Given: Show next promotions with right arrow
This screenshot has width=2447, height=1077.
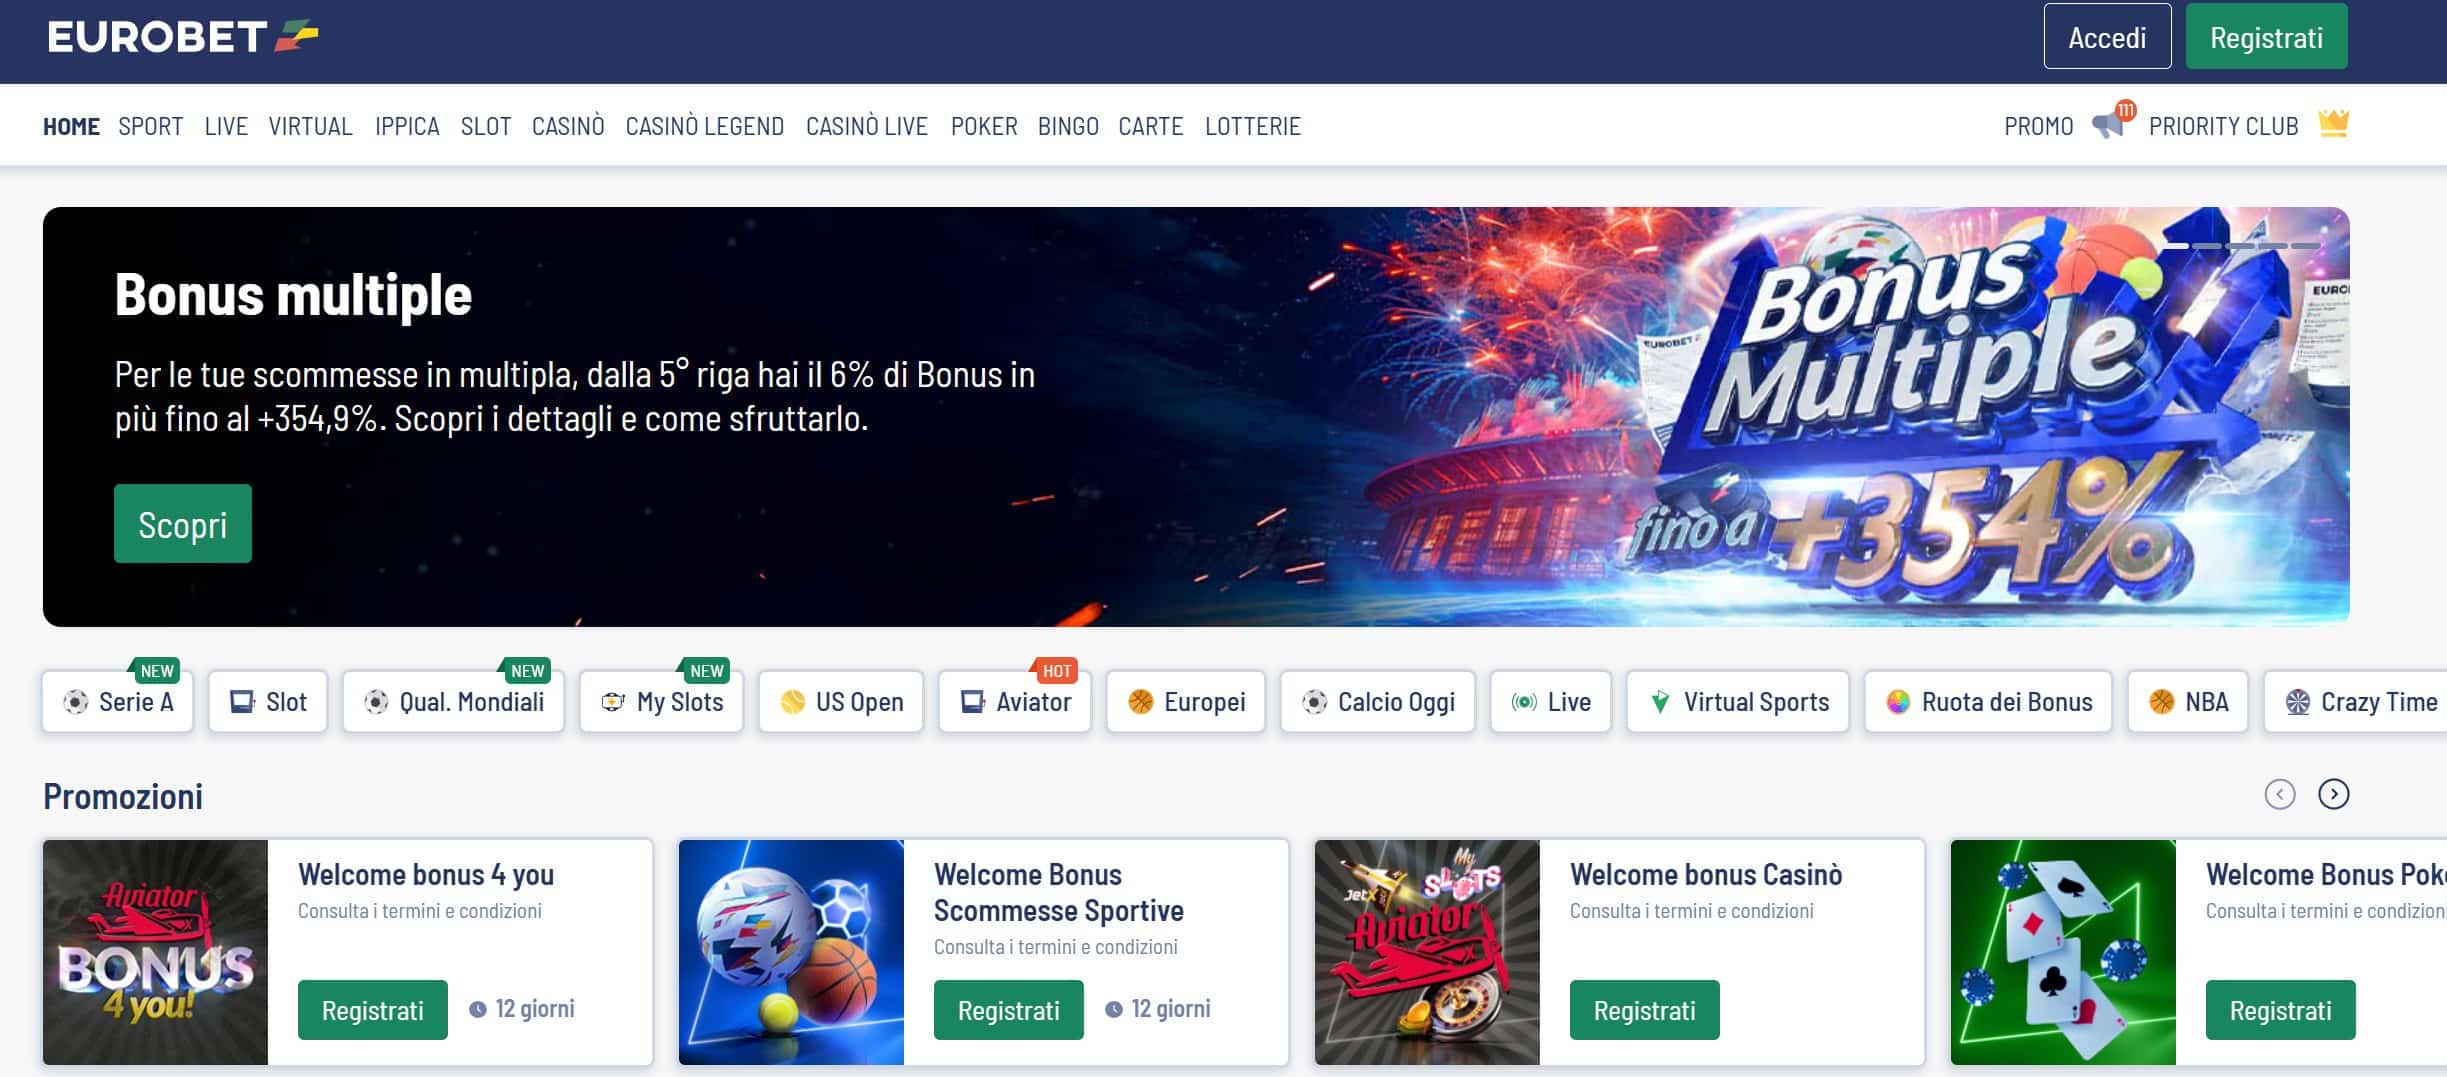Looking at the screenshot, I should click(x=2334, y=794).
